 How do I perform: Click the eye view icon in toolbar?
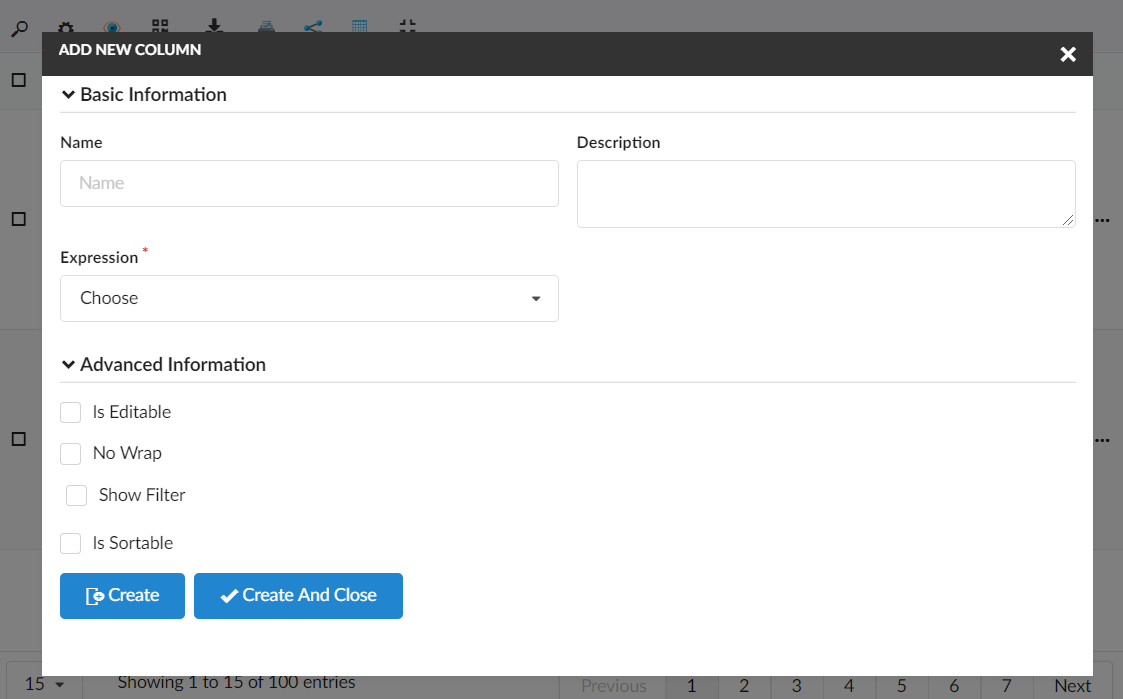coord(112,27)
